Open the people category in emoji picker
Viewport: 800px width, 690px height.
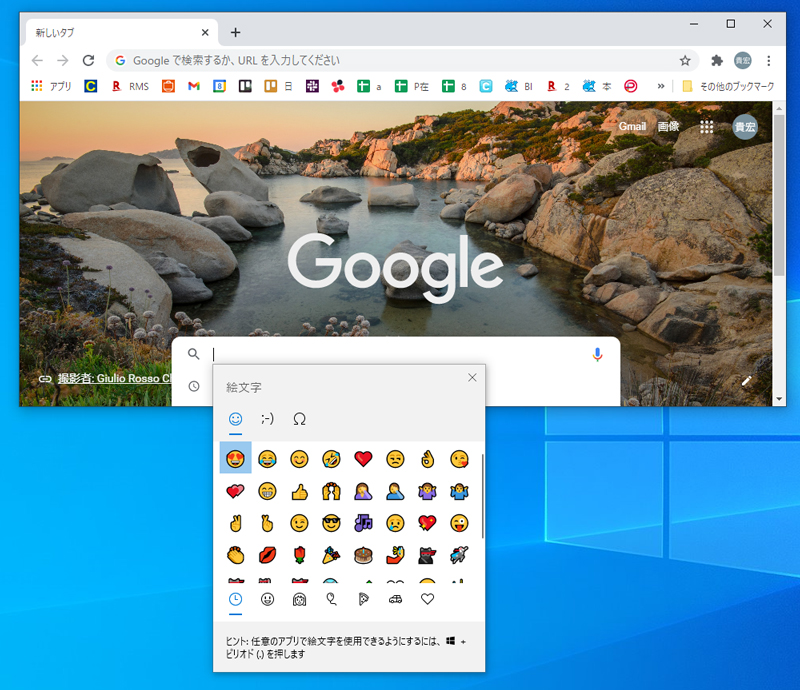coord(299,598)
